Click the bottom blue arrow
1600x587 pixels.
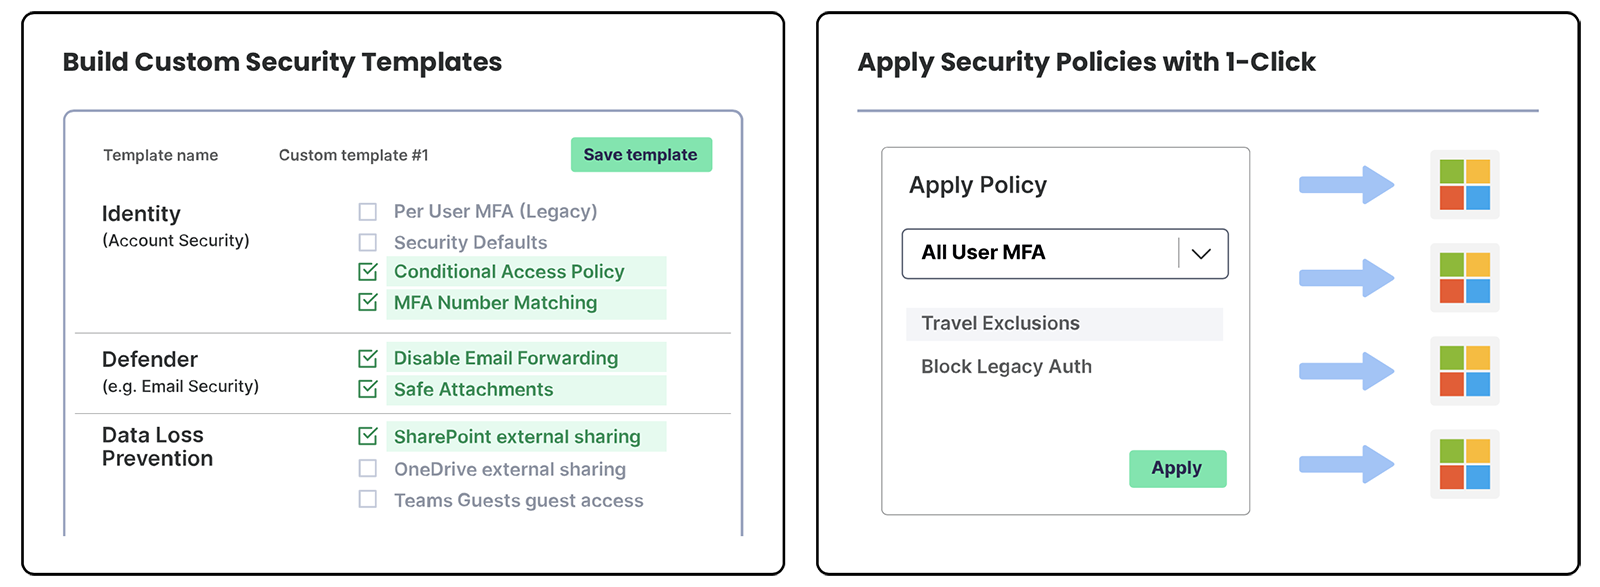point(1346,464)
